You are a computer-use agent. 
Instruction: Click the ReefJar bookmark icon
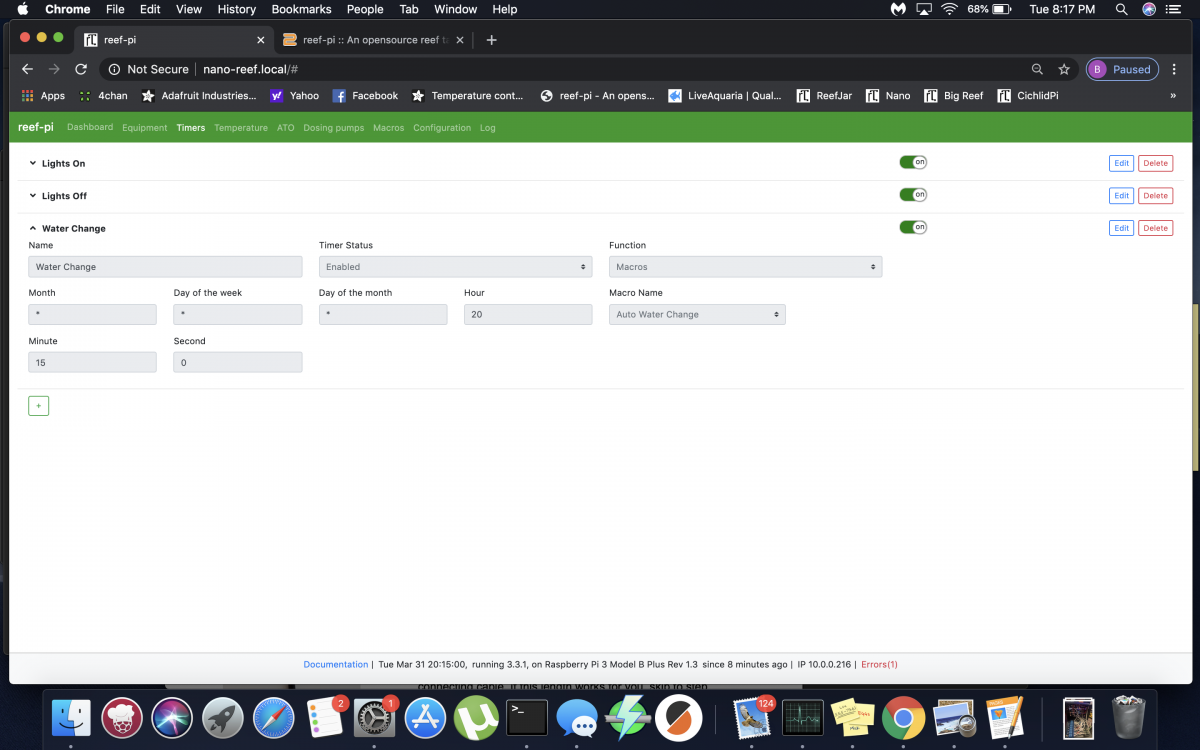803,96
